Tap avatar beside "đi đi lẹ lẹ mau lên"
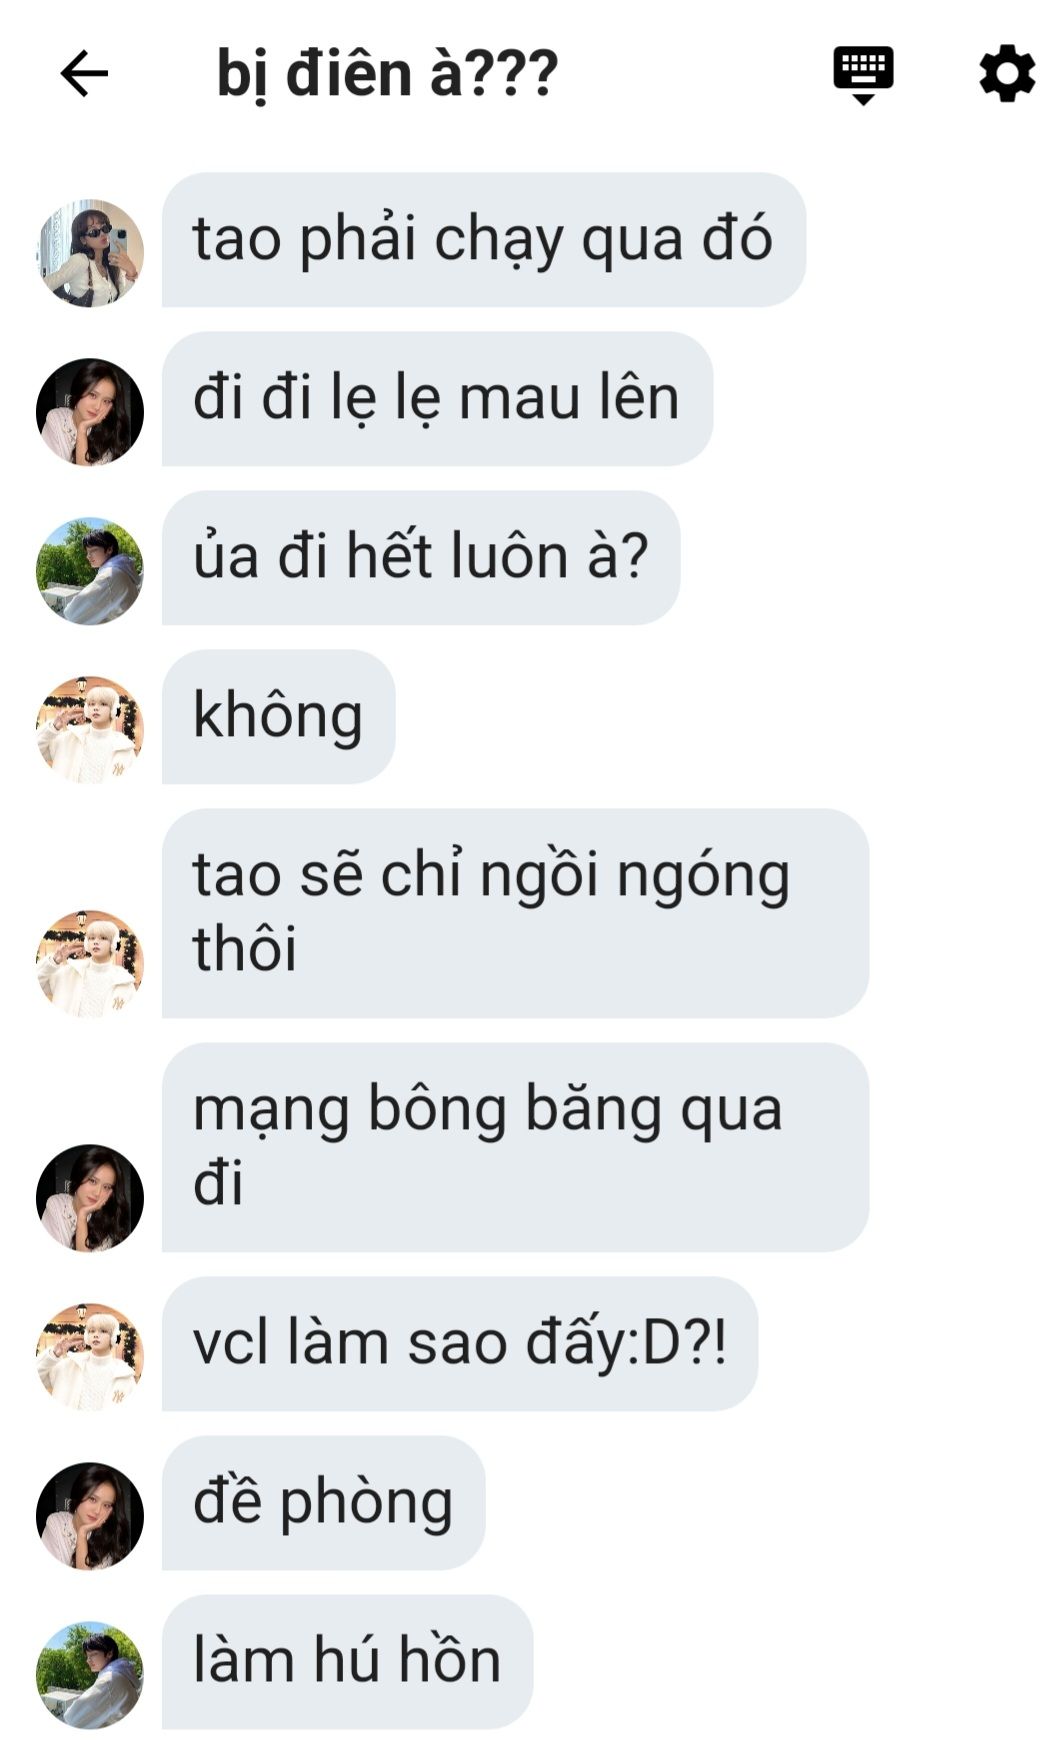Screen dimensions: 1056x1740 90,412
